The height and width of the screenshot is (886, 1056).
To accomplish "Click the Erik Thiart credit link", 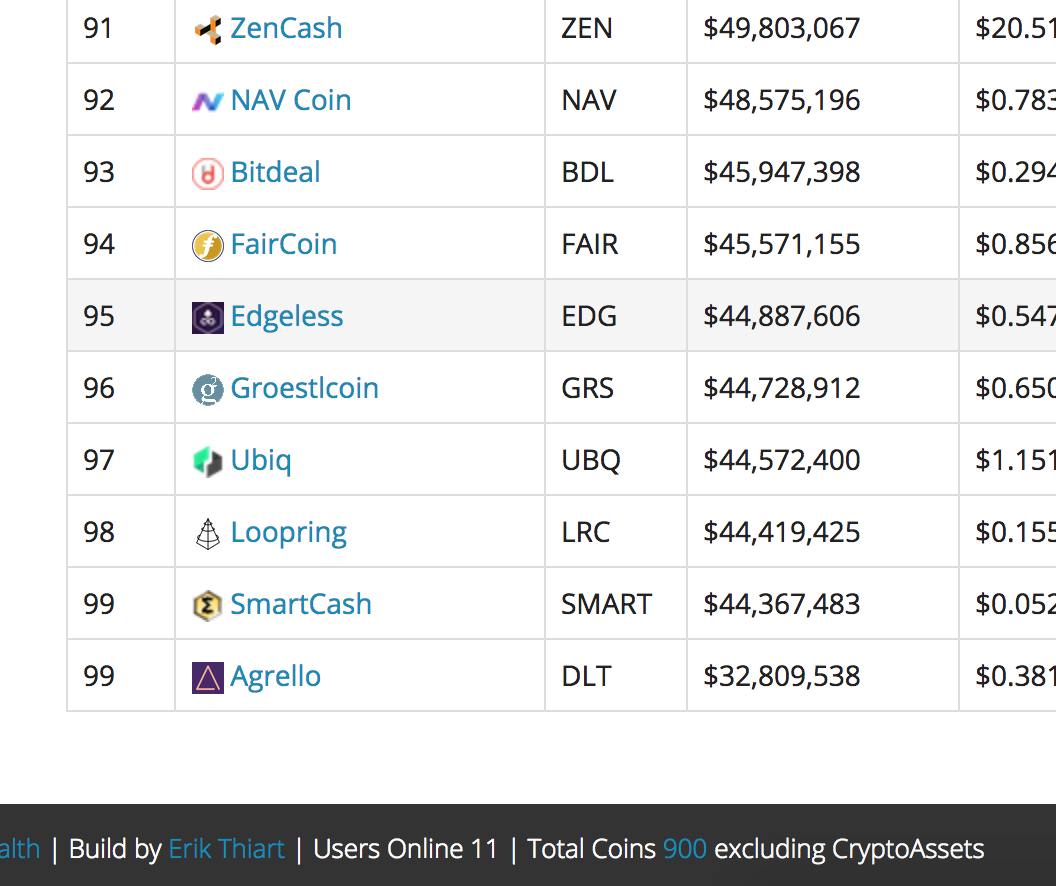I will (227, 849).
